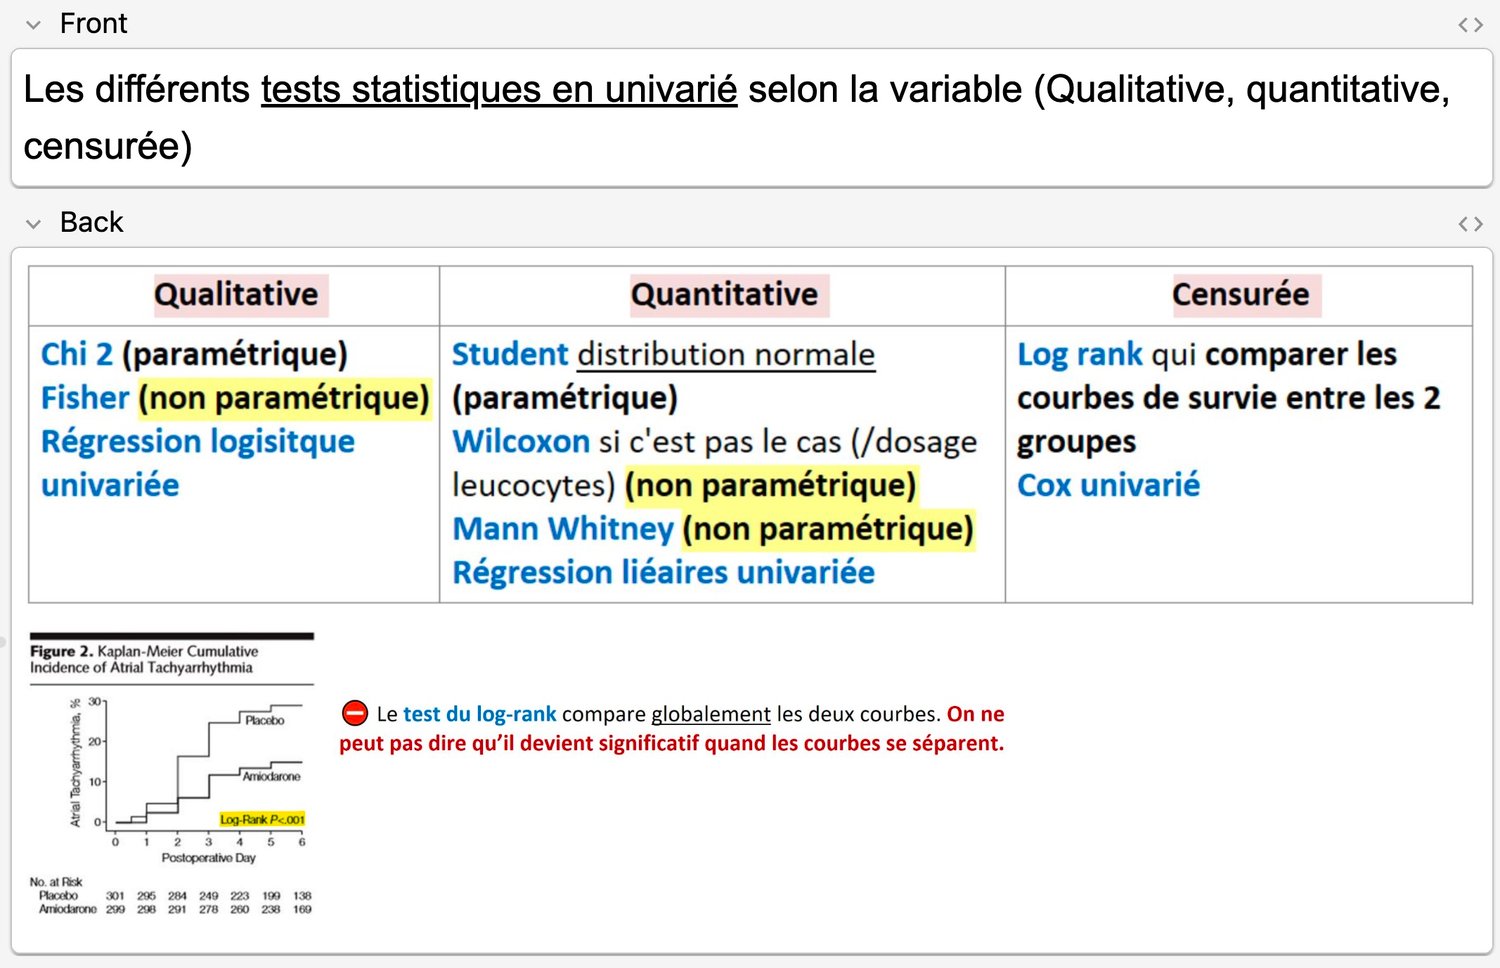Click the blue 'Fisher' test name

pyautogui.click(x=85, y=398)
